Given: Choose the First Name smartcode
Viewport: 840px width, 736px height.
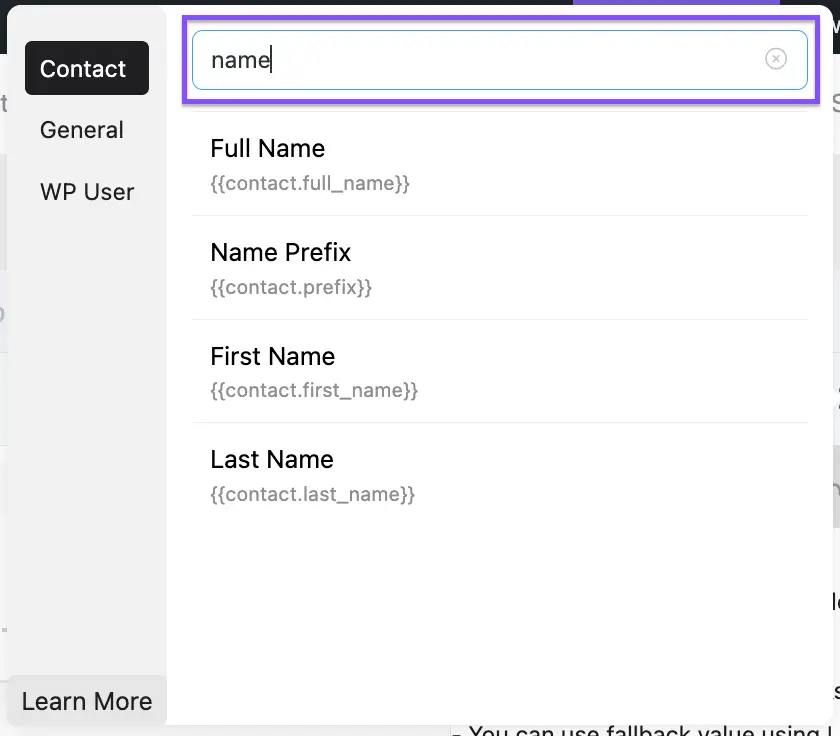Looking at the screenshot, I should pos(499,372).
